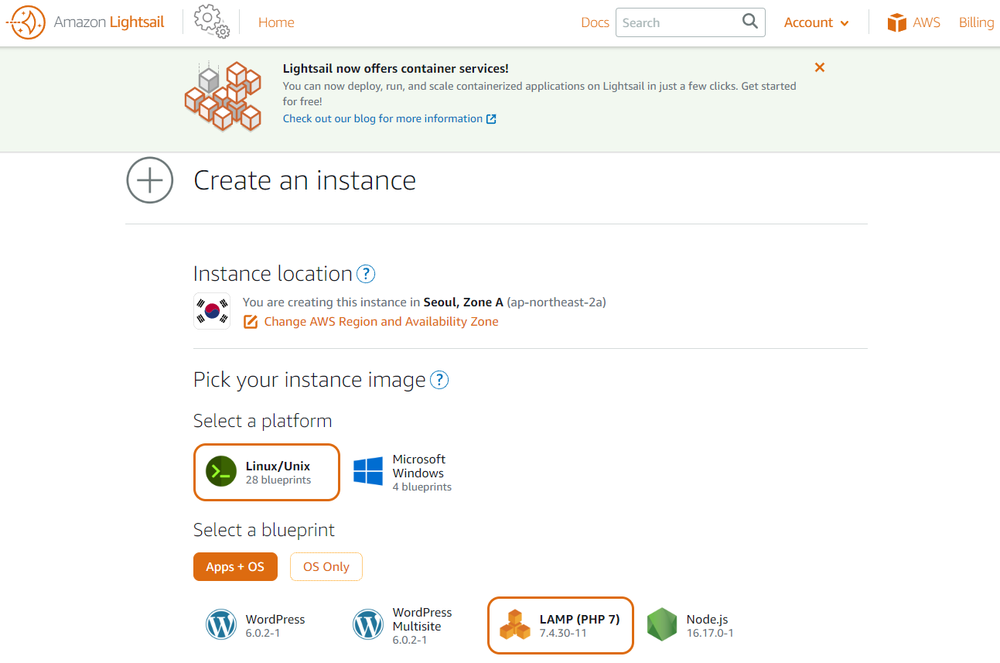Open the instance image help icon
The height and width of the screenshot is (663, 1000).
439,380
